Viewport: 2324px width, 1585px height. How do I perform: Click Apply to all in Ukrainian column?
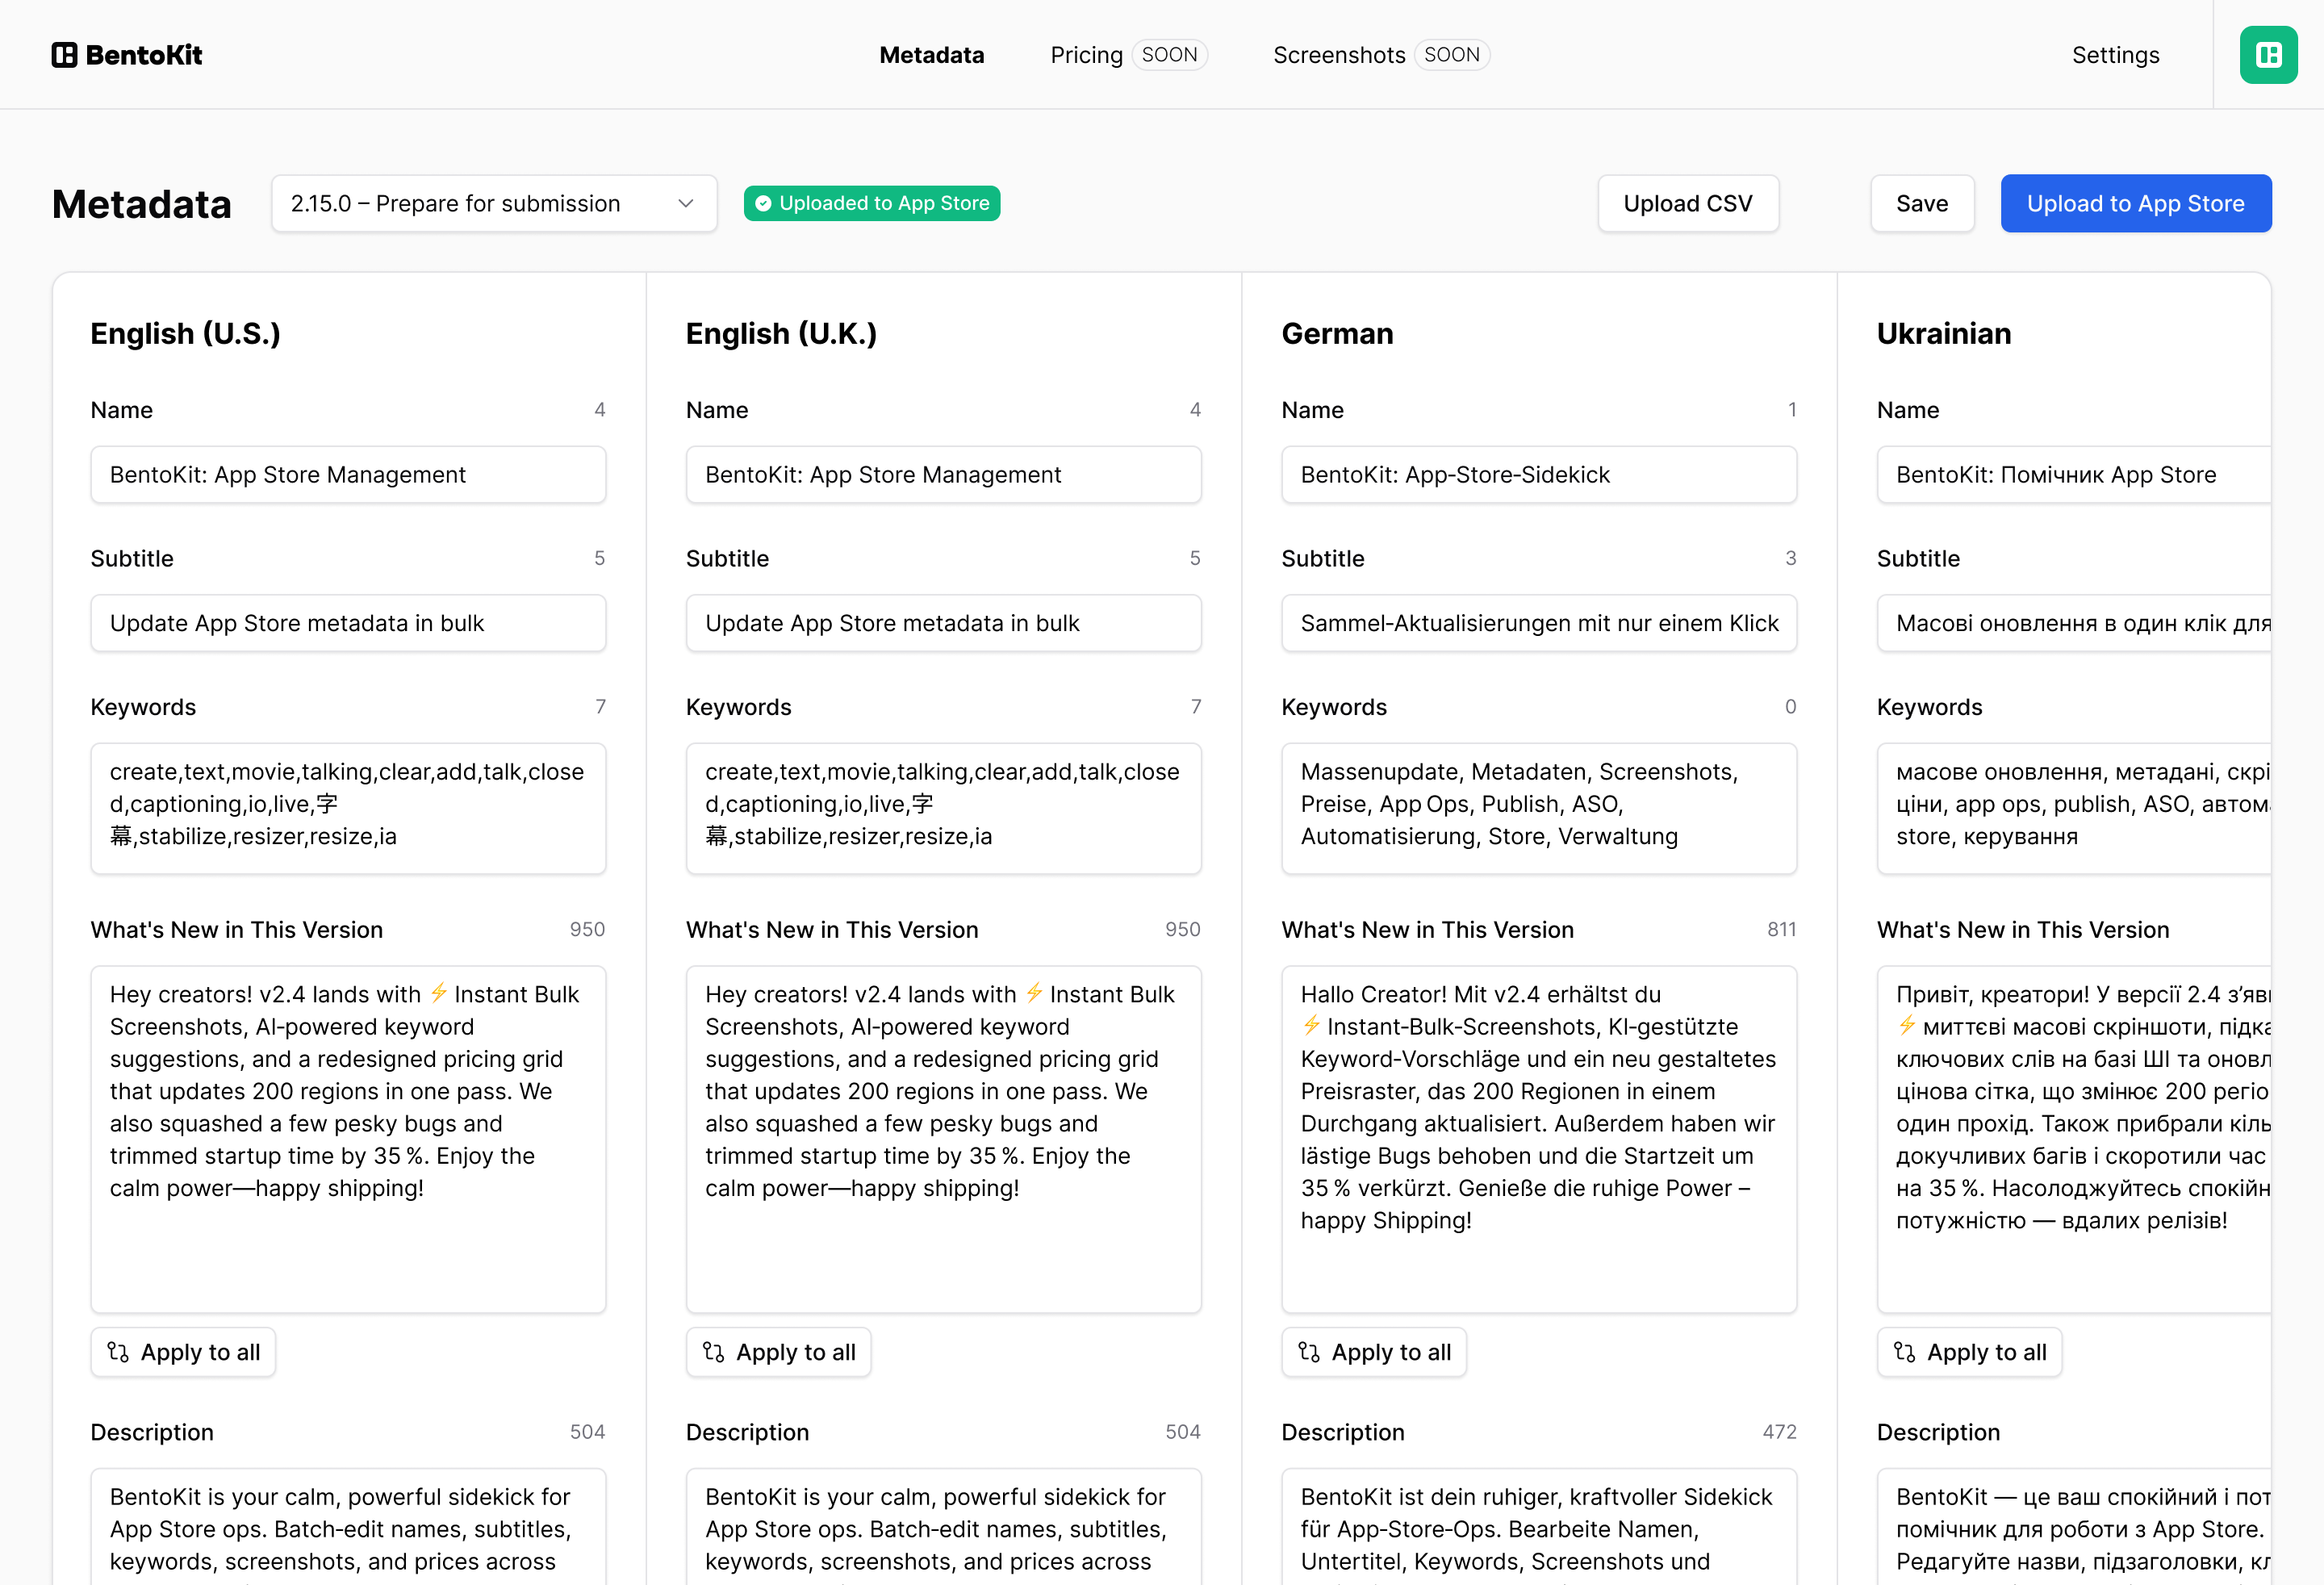tap(1970, 1352)
